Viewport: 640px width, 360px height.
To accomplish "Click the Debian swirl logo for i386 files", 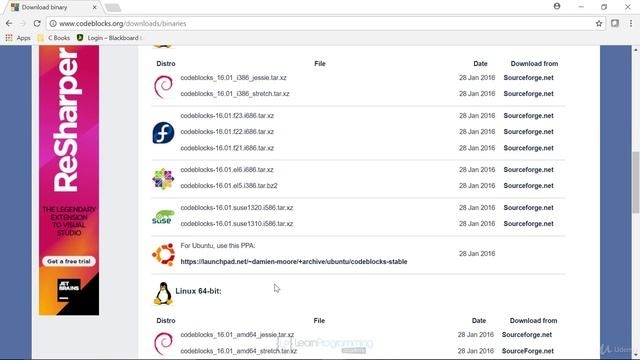I will pyautogui.click(x=164, y=87).
